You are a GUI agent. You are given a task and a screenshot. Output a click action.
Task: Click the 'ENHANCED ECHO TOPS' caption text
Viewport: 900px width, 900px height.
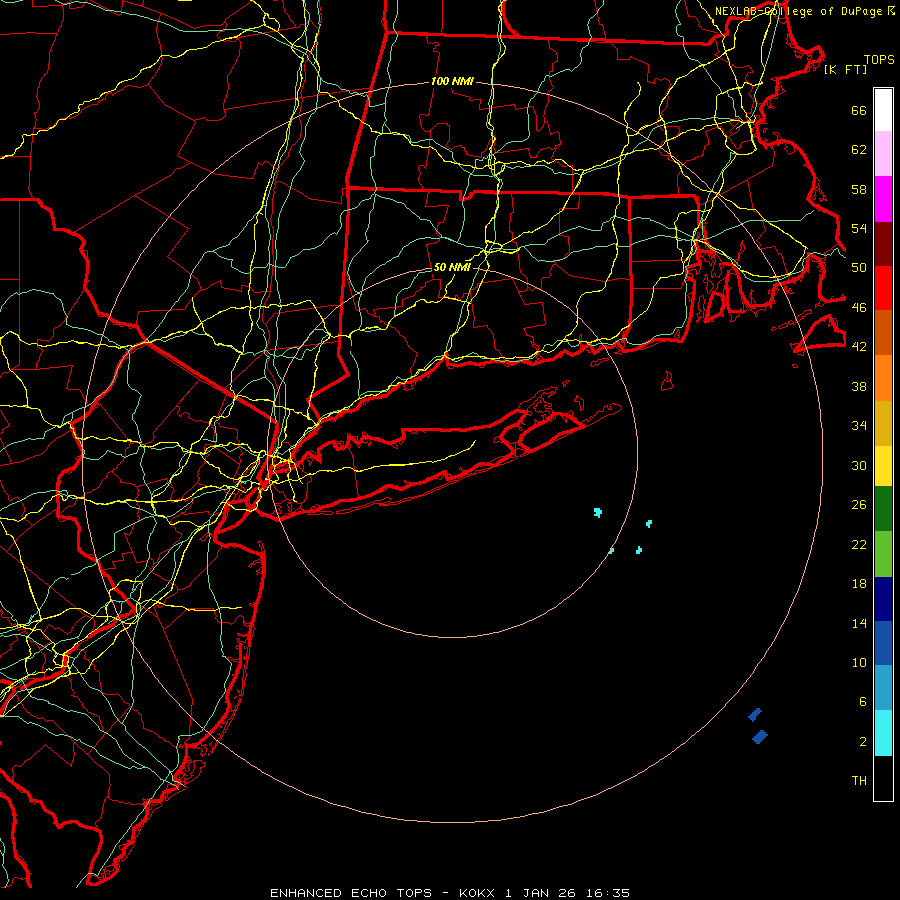[351, 893]
